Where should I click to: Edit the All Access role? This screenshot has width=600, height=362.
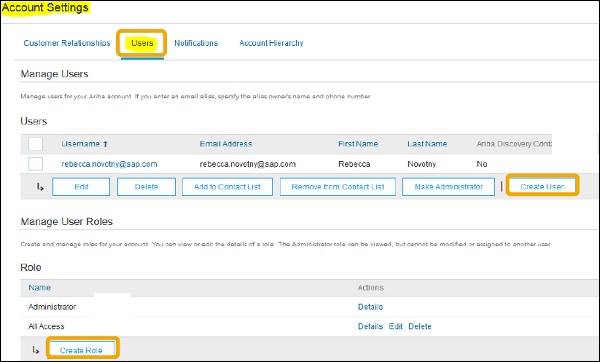[396, 326]
